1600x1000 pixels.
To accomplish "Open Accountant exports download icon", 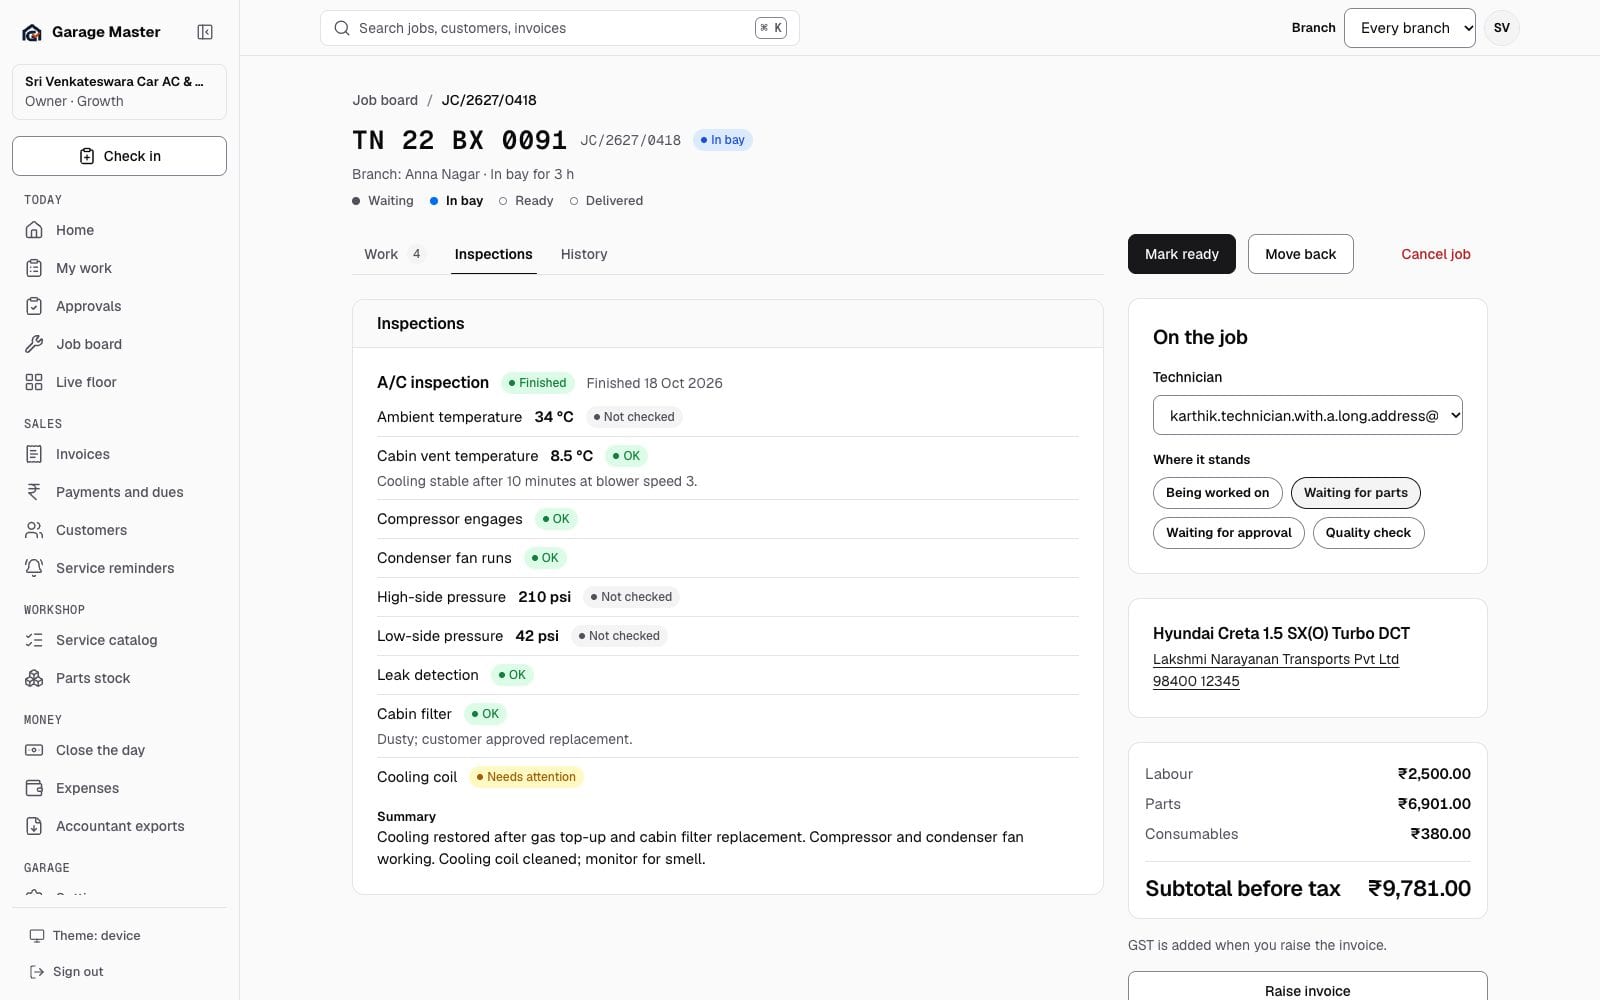I will point(34,826).
